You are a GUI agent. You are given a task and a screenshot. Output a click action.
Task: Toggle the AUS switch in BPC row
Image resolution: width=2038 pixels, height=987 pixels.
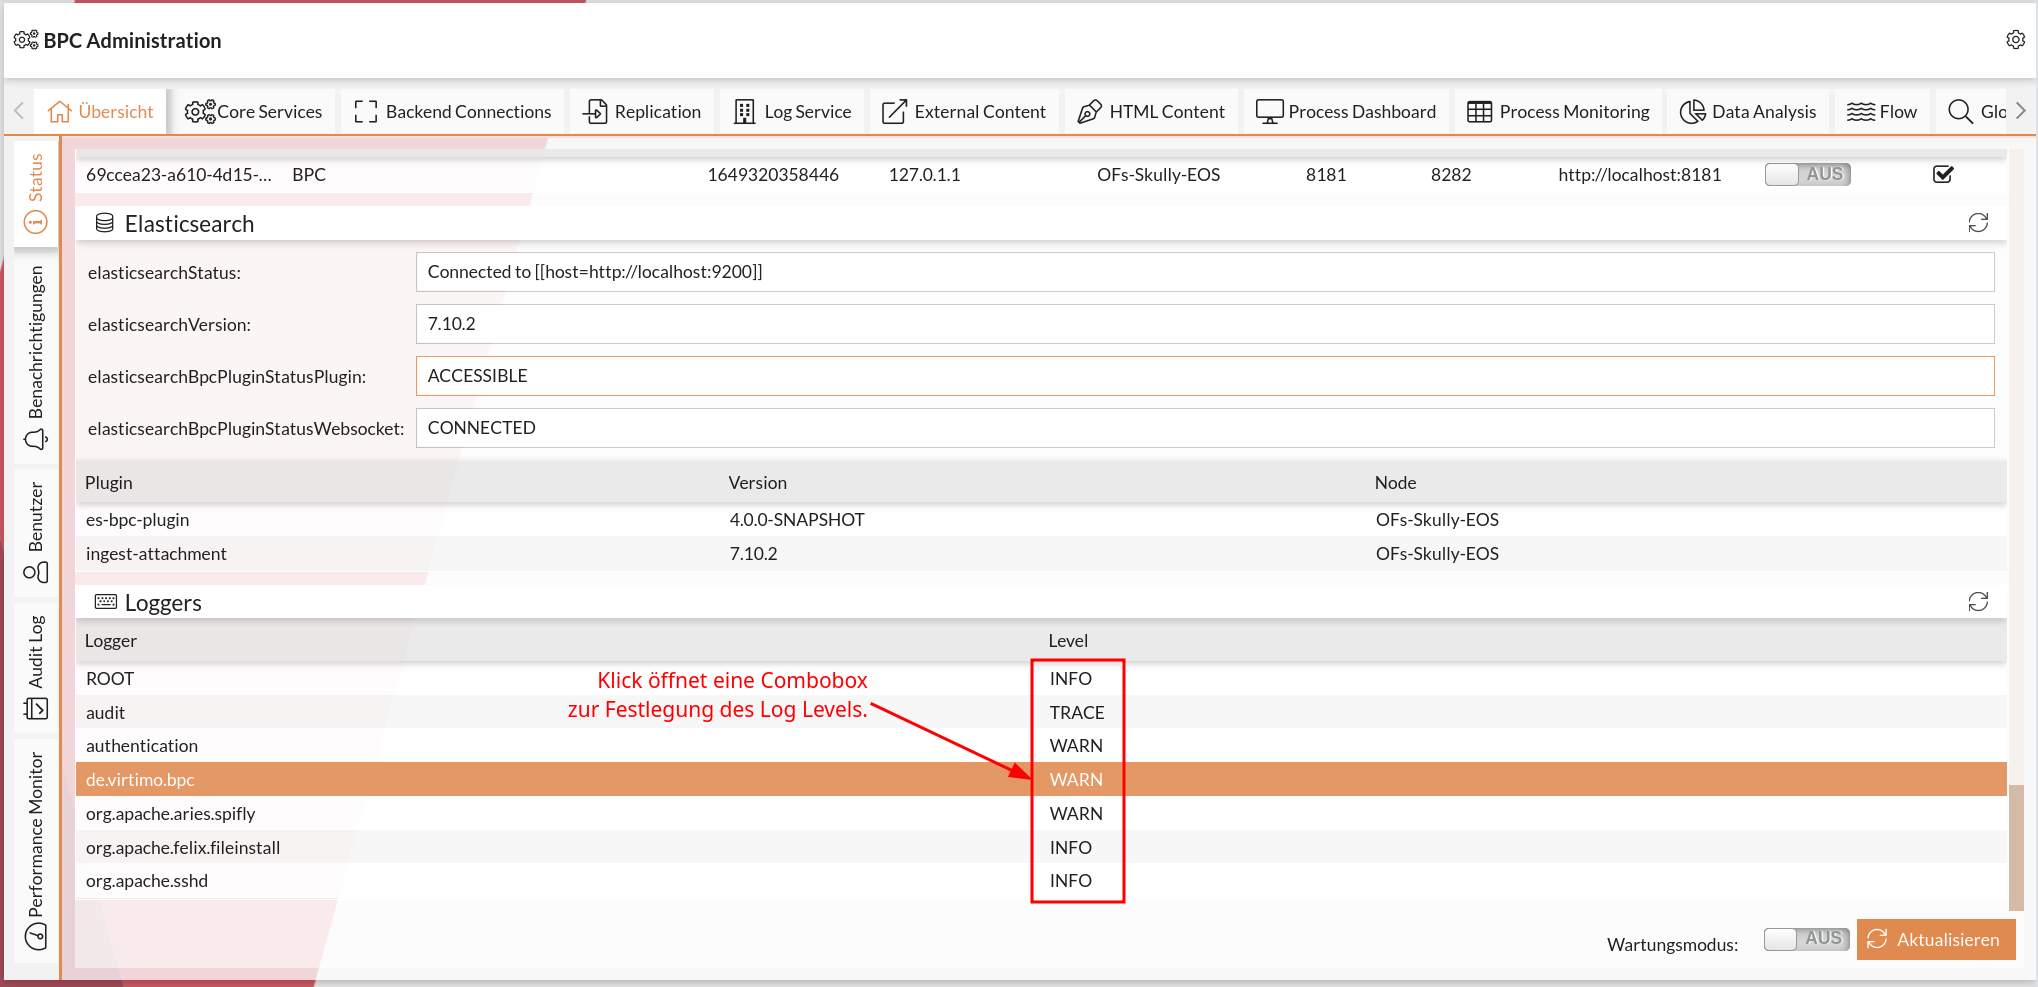(x=1806, y=174)
